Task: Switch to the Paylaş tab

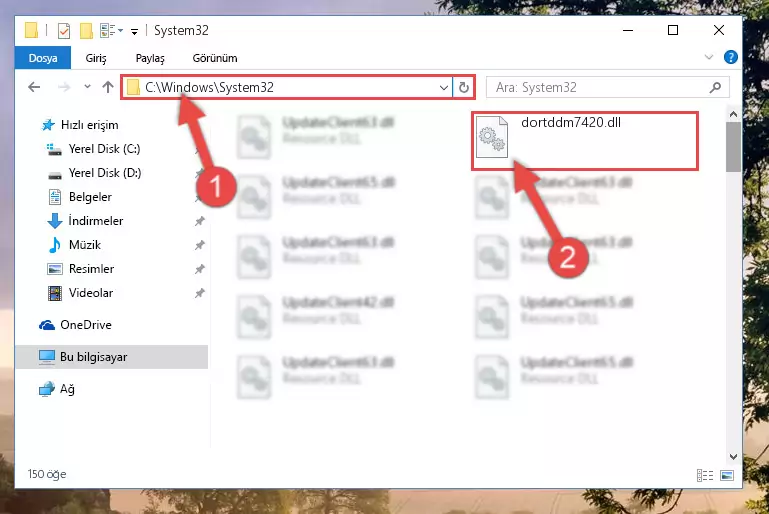Action: [x=150, y=58]
